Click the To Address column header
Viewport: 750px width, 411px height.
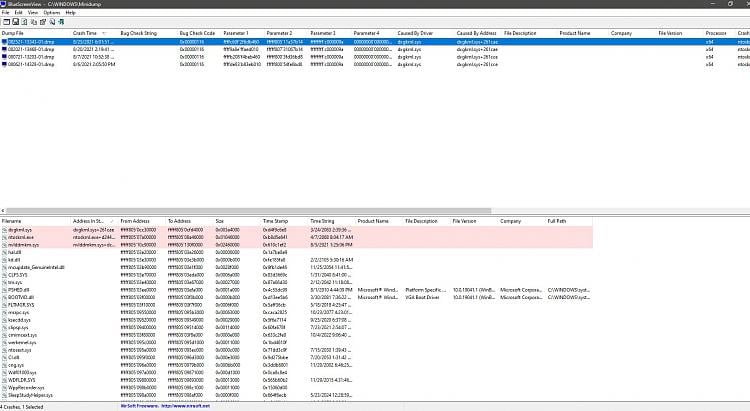pos(189,221)
